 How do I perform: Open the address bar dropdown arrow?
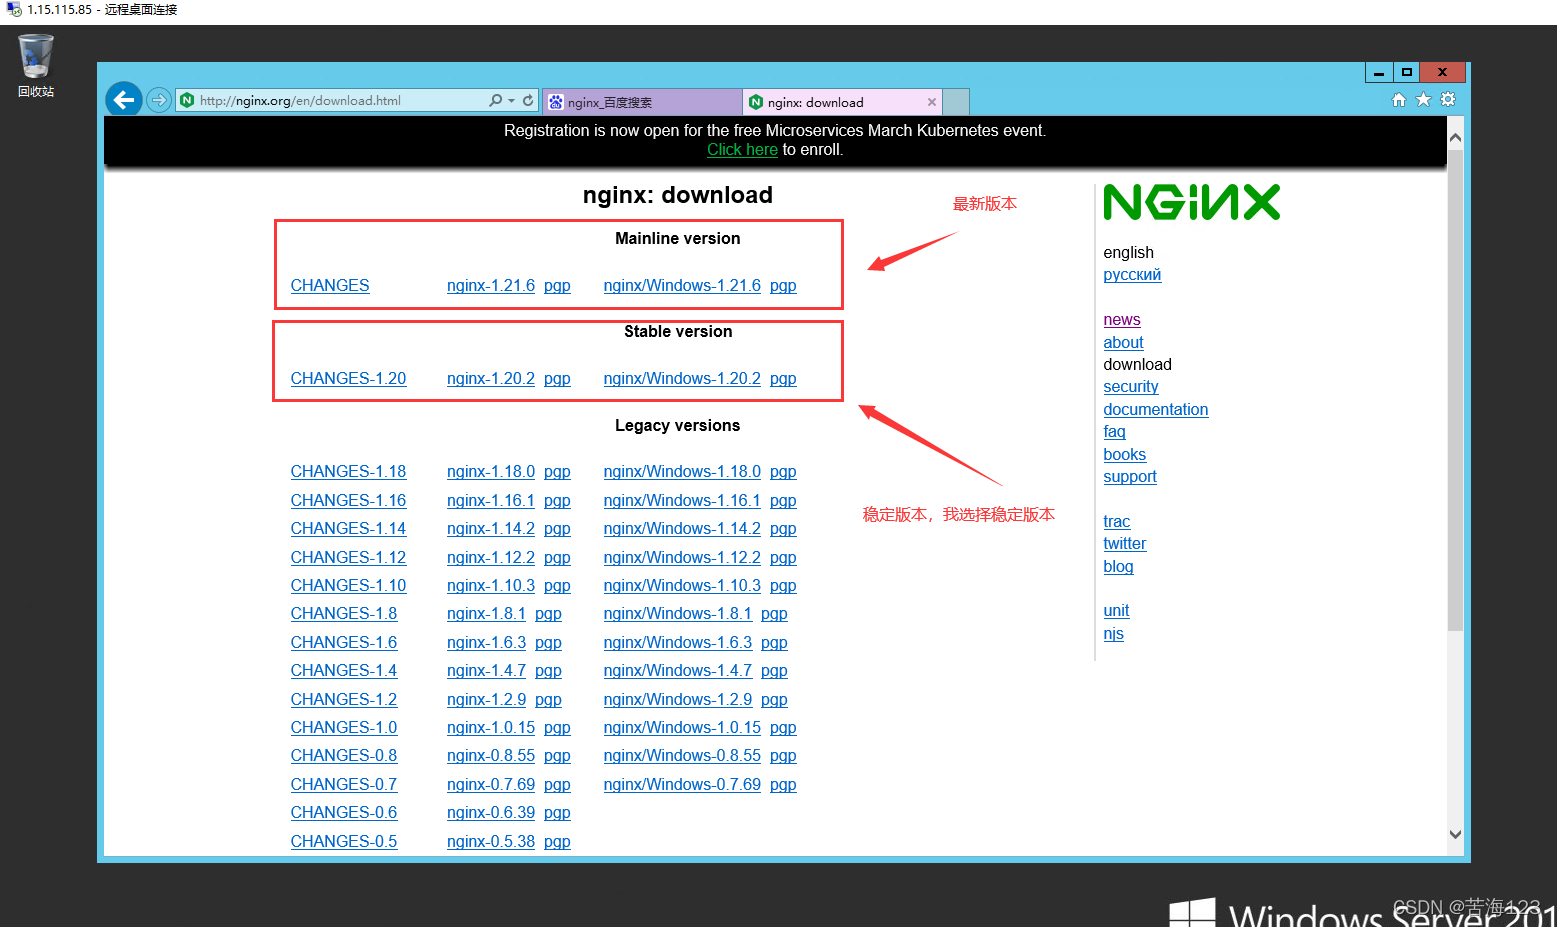(512, 100)
